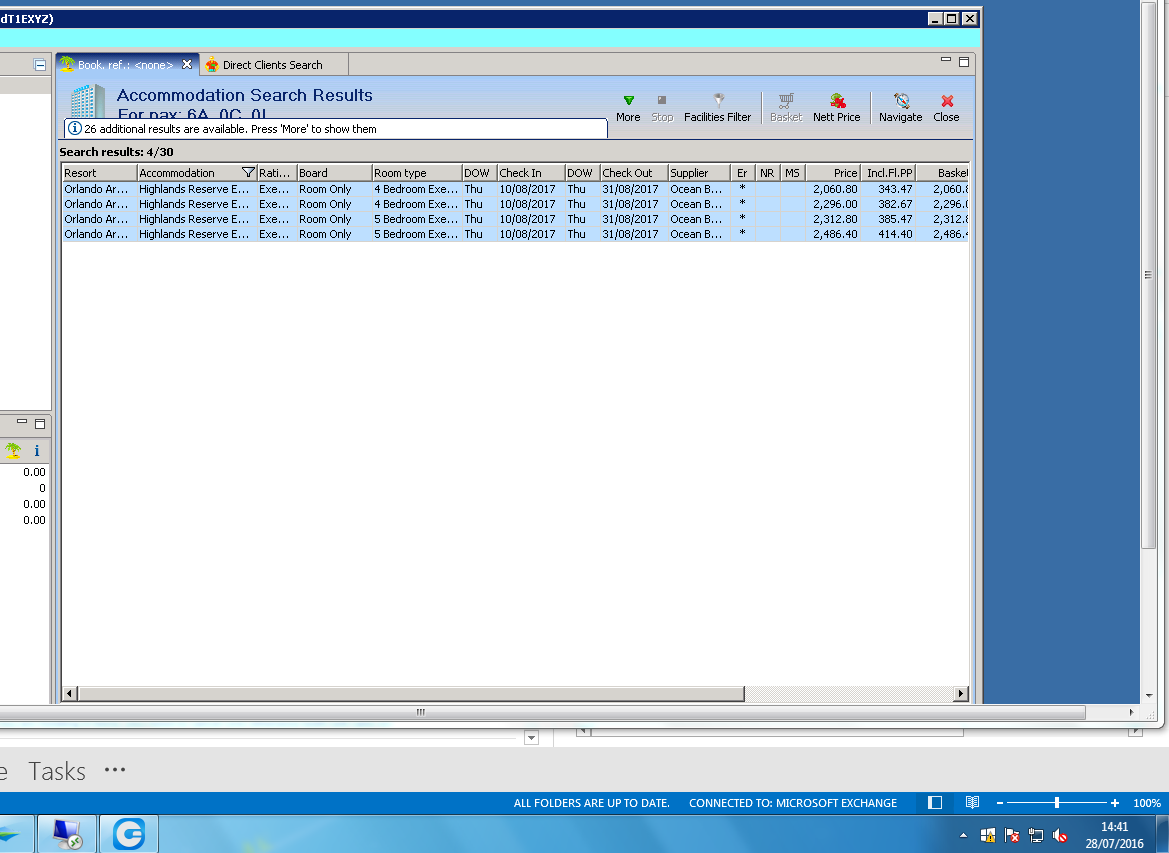1169x853 pixels.
Task: Switch to Direct Clients Search tab
Action: coord(273,65)
